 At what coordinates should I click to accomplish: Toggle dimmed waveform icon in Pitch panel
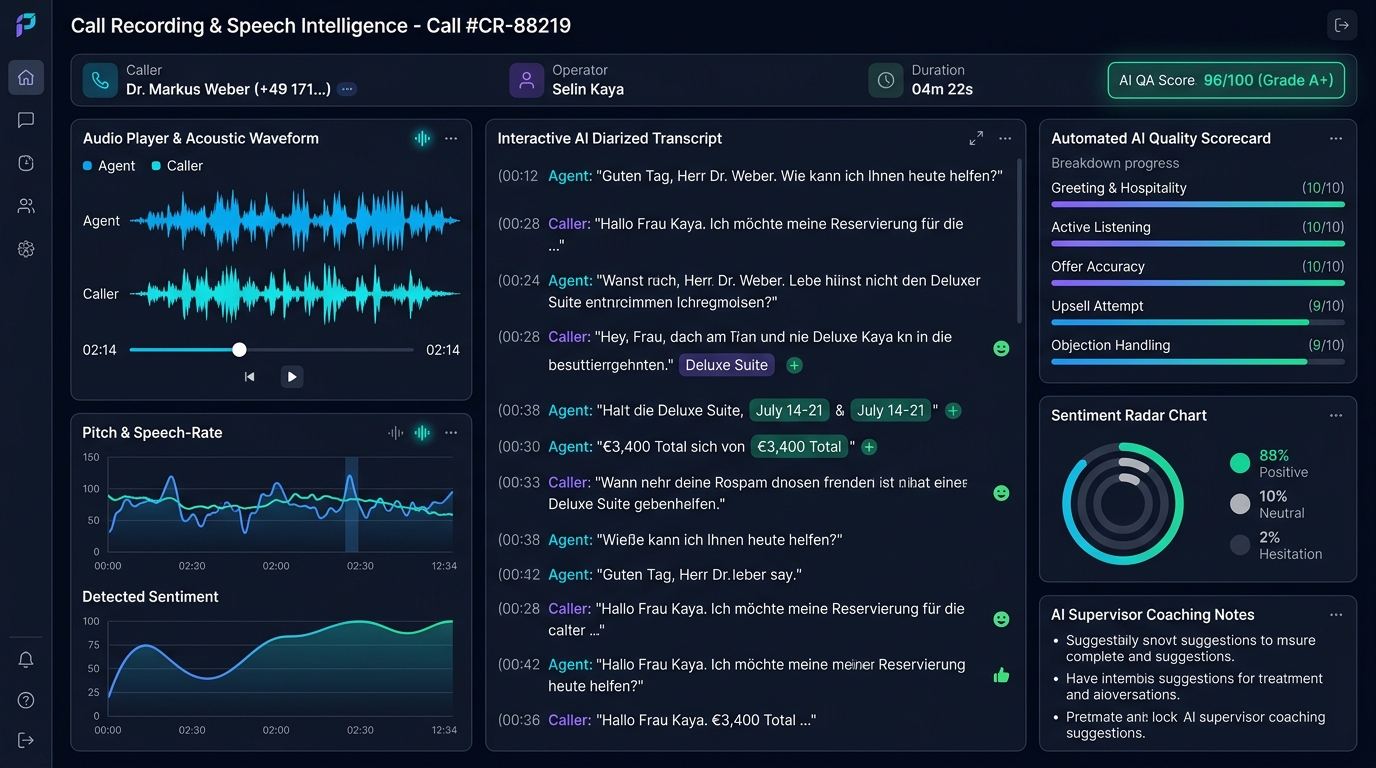pos(396,432)
